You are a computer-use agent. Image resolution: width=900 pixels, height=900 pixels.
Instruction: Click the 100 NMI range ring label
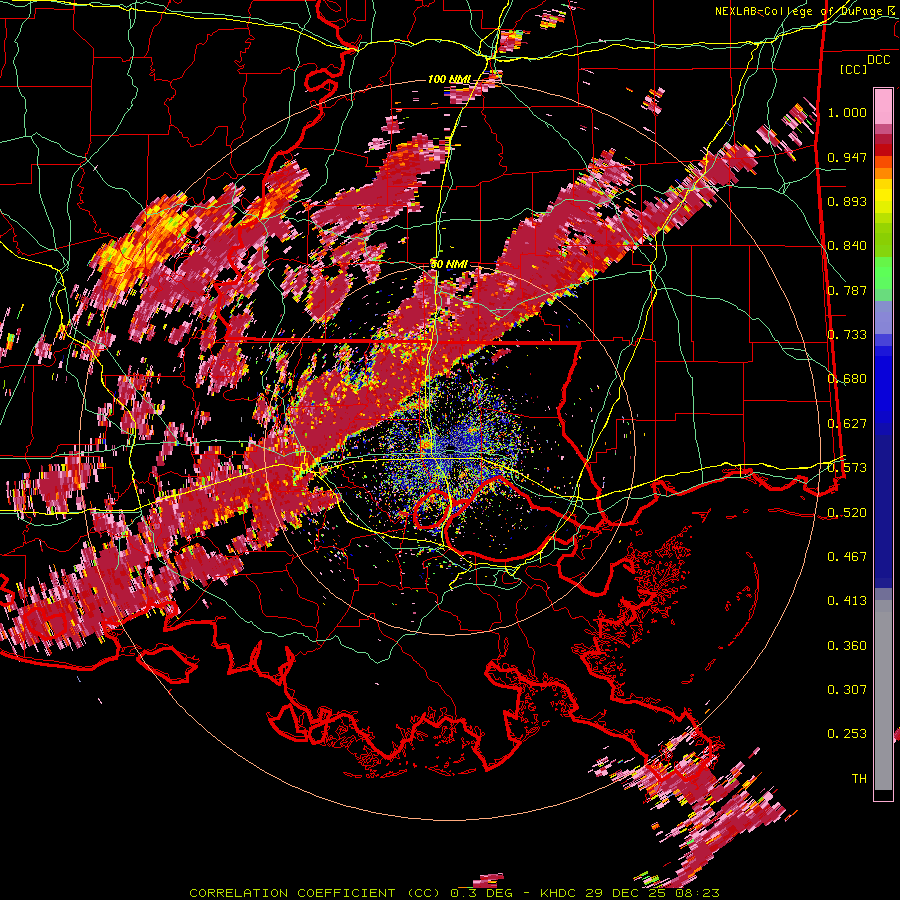tap(449, 79)
